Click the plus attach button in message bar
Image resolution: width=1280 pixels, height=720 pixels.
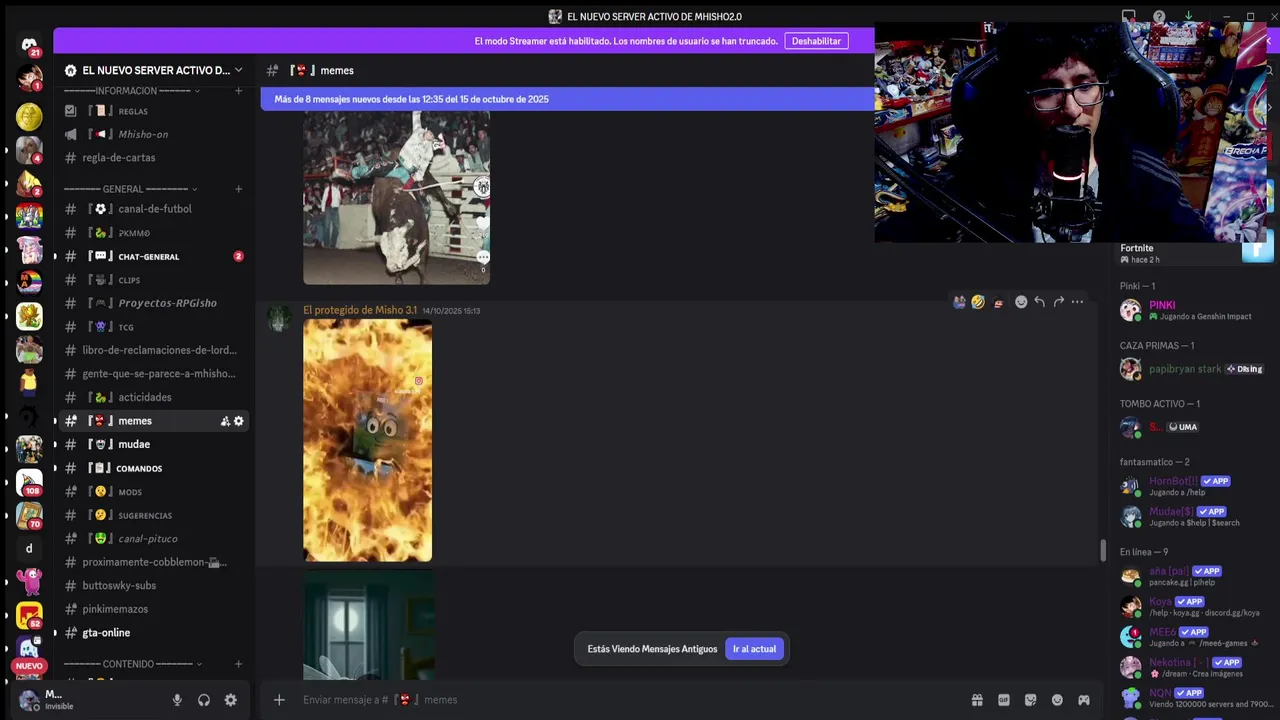[279, 700]
